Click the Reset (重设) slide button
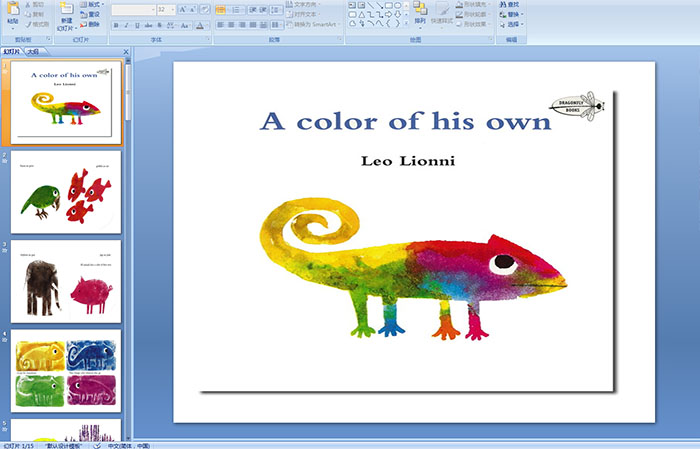700x449 pixels. pos(90,14)
